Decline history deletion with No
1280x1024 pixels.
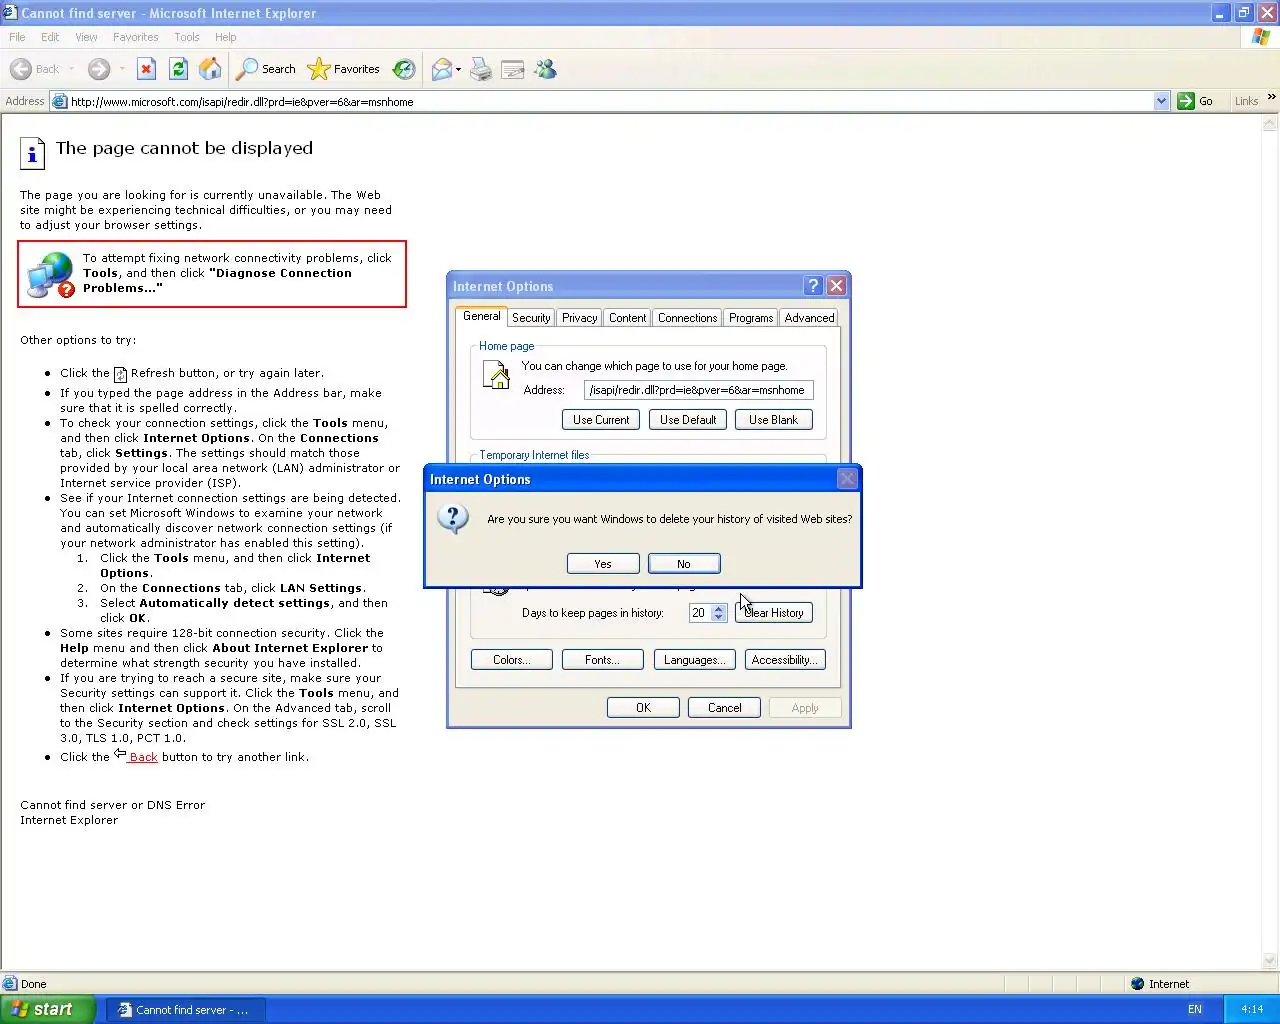click(684, 564)
